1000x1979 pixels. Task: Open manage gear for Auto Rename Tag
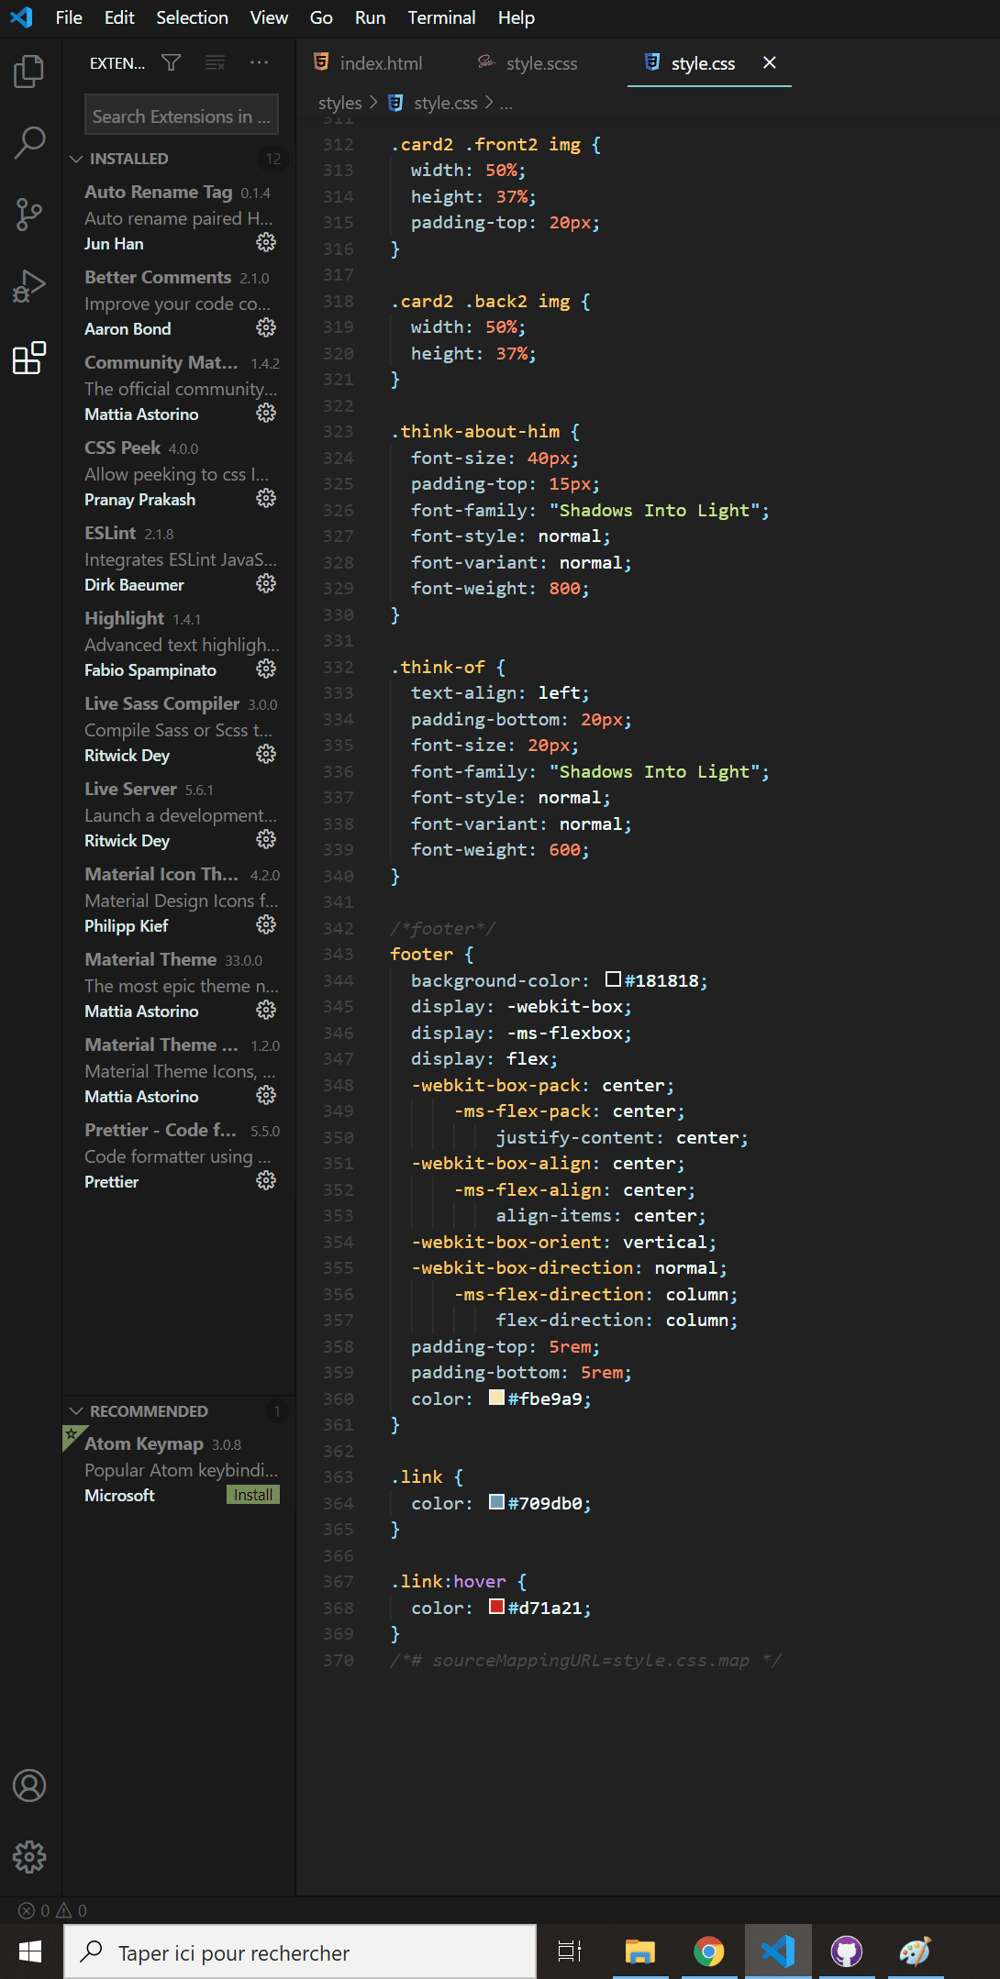(x=266, y=242)
